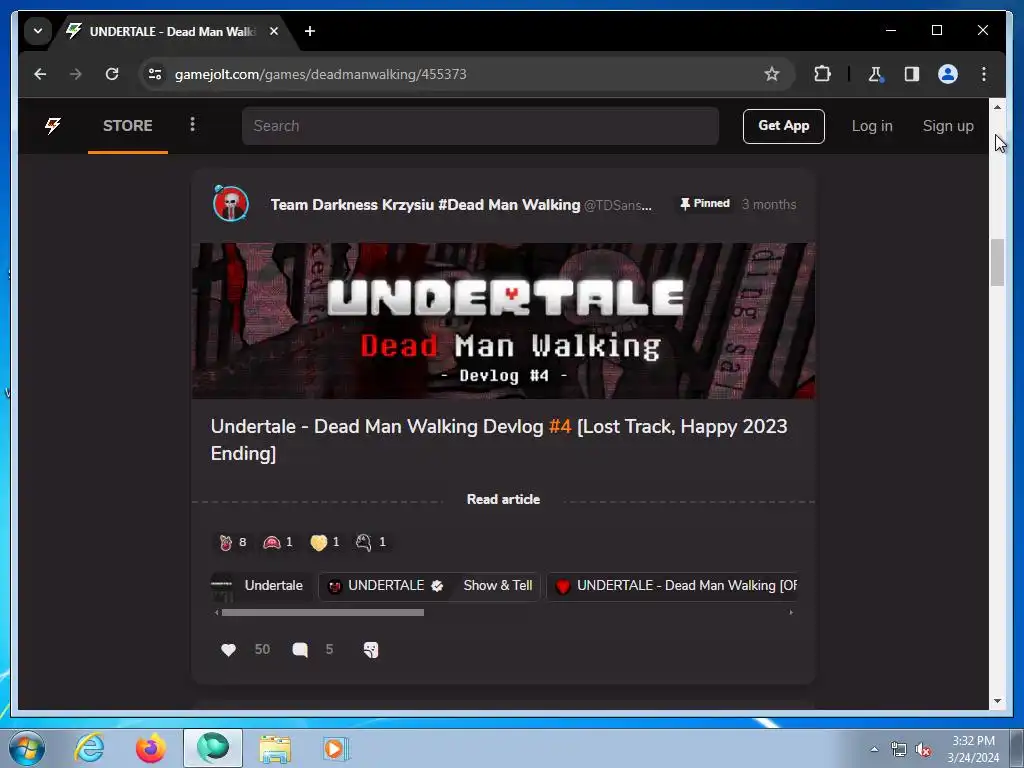Open the Devlog #4 post title
This screenshot has width=1024, height=768.
pos(499,440)
